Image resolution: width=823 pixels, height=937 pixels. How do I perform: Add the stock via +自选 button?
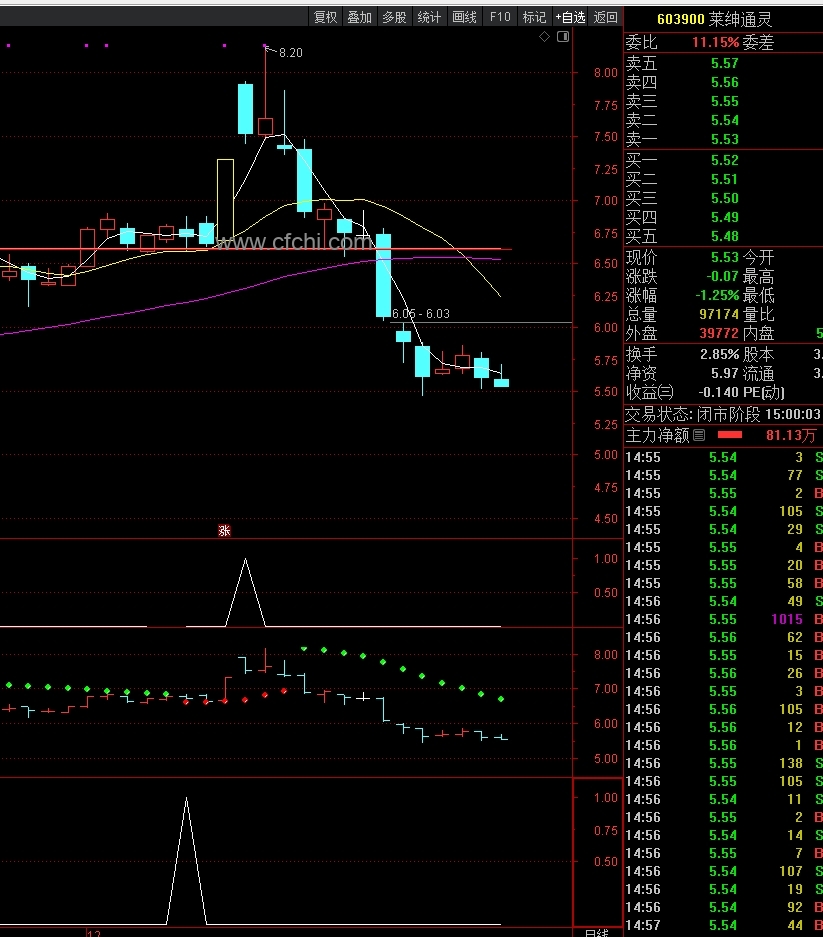click(x=570, y=17)
